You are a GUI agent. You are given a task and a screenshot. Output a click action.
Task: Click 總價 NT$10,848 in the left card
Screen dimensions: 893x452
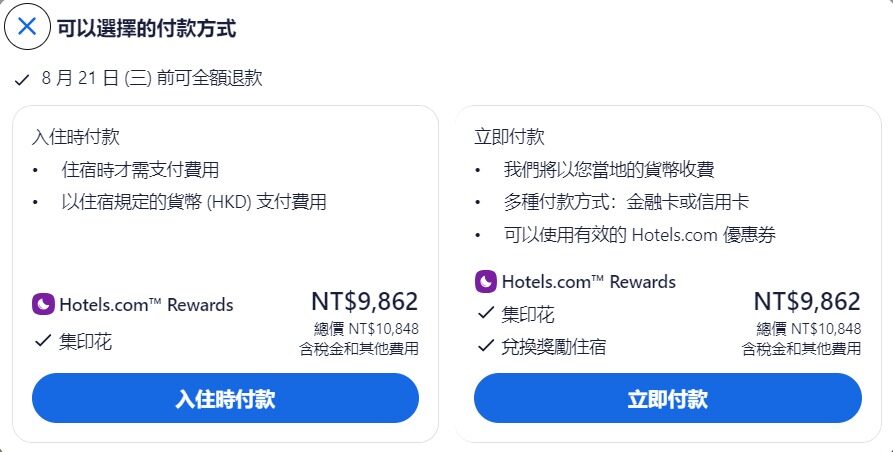[x=366, y=328]
